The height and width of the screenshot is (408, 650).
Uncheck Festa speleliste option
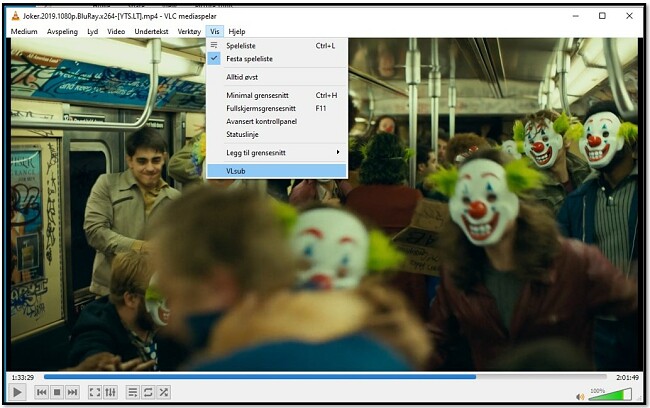click(x=276, y=59)
